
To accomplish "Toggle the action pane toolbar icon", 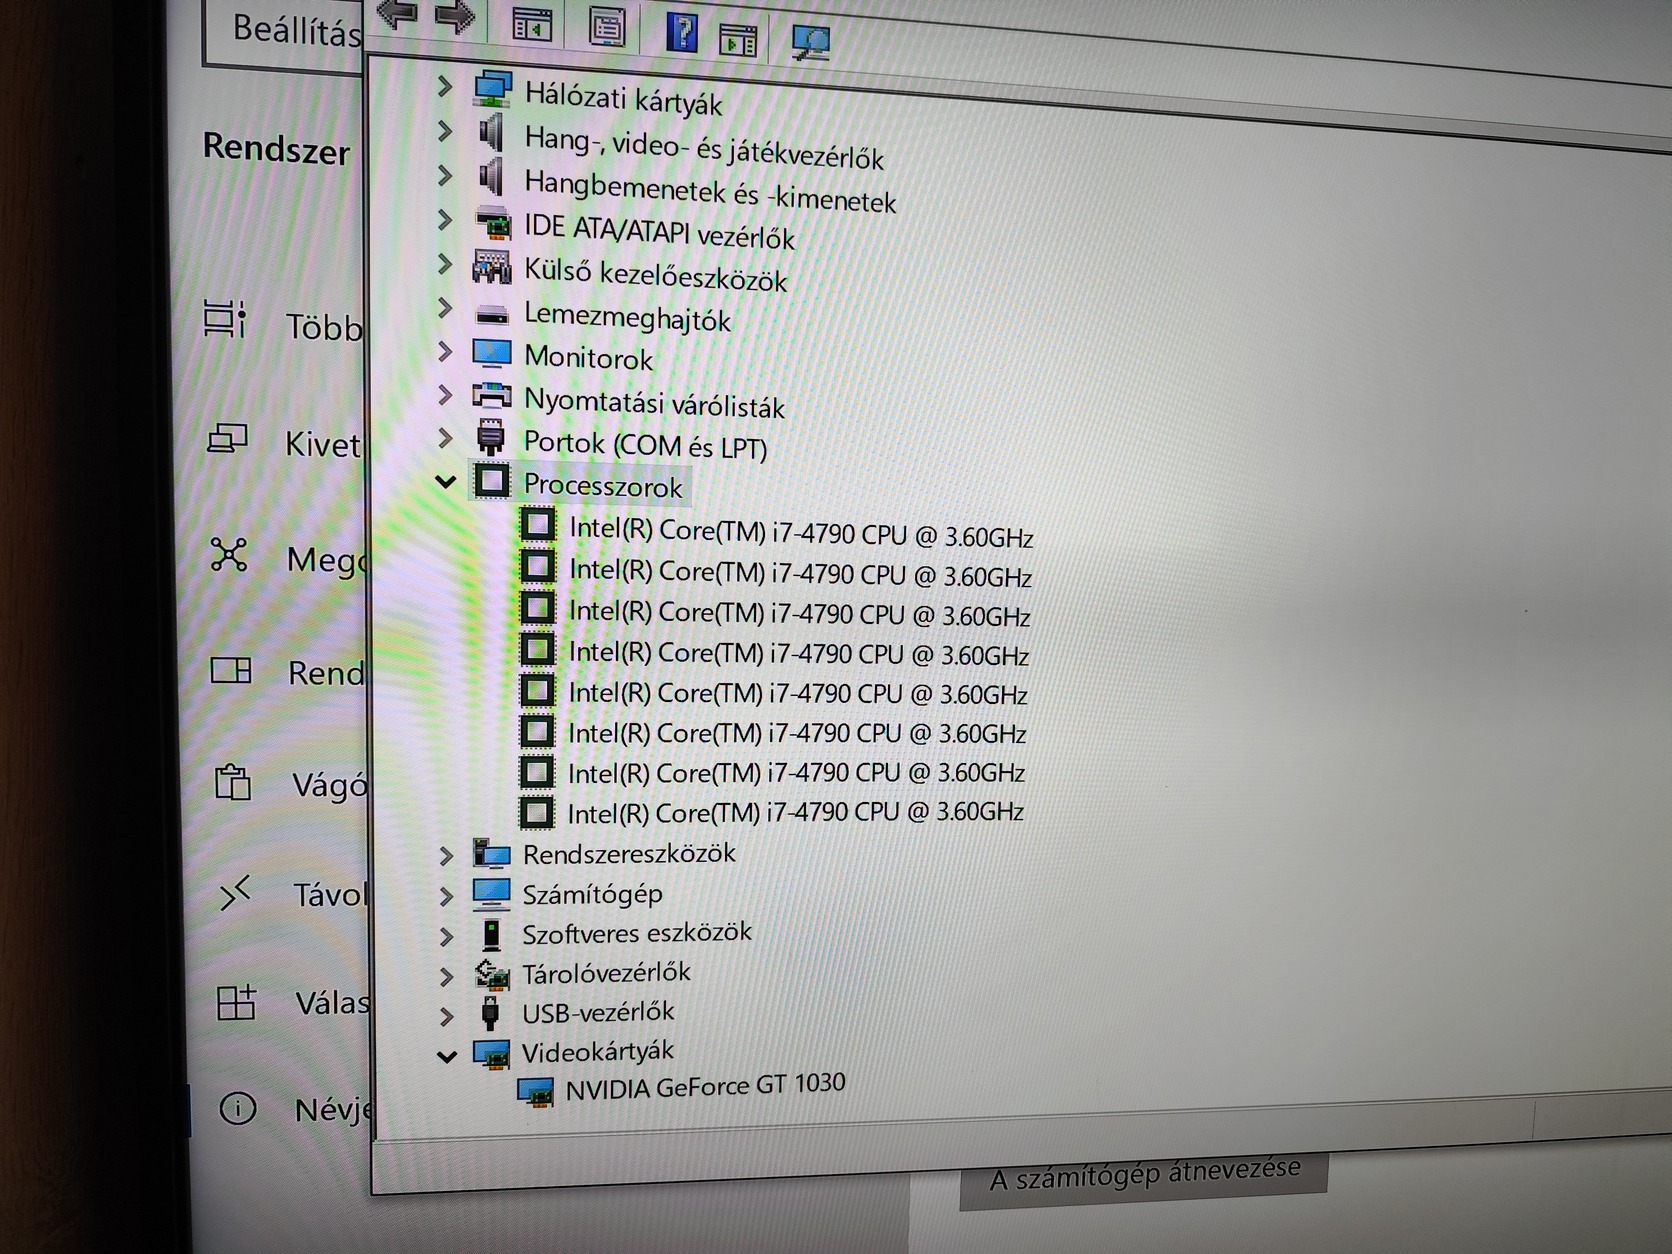I will (x=738, y=39).
